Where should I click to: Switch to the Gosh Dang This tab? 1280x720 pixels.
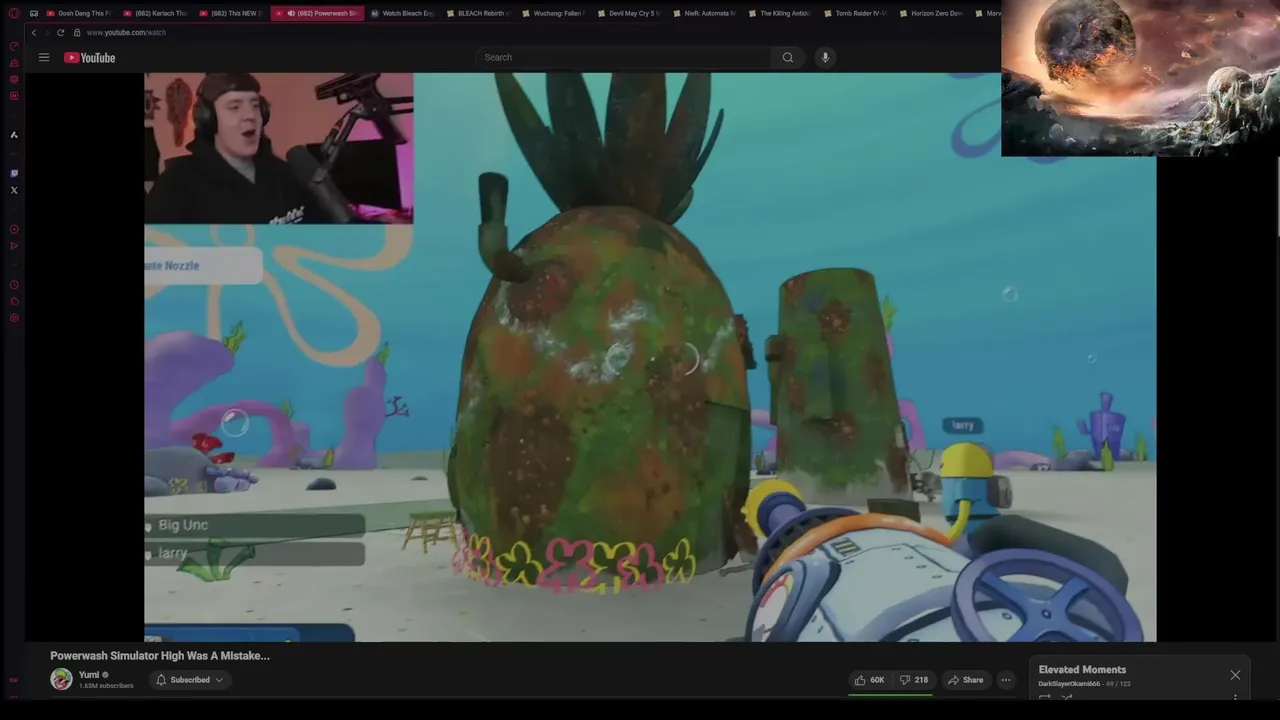[78, 13]
